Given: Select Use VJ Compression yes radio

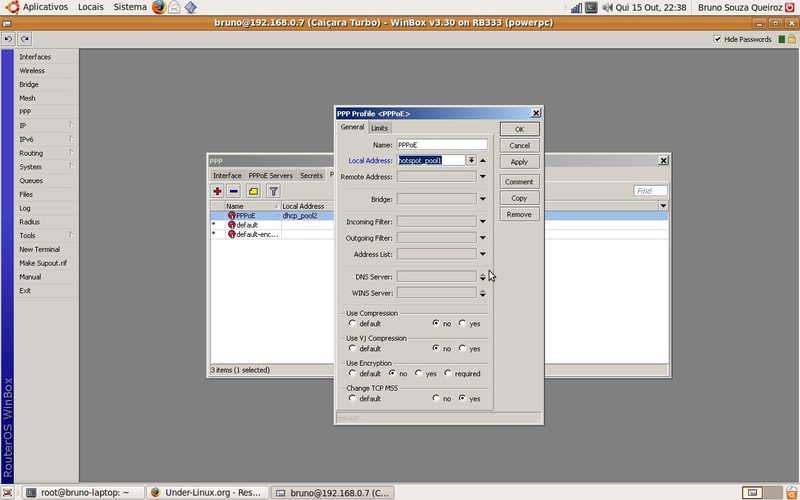Looking at the screenshot, I should 462,348.
